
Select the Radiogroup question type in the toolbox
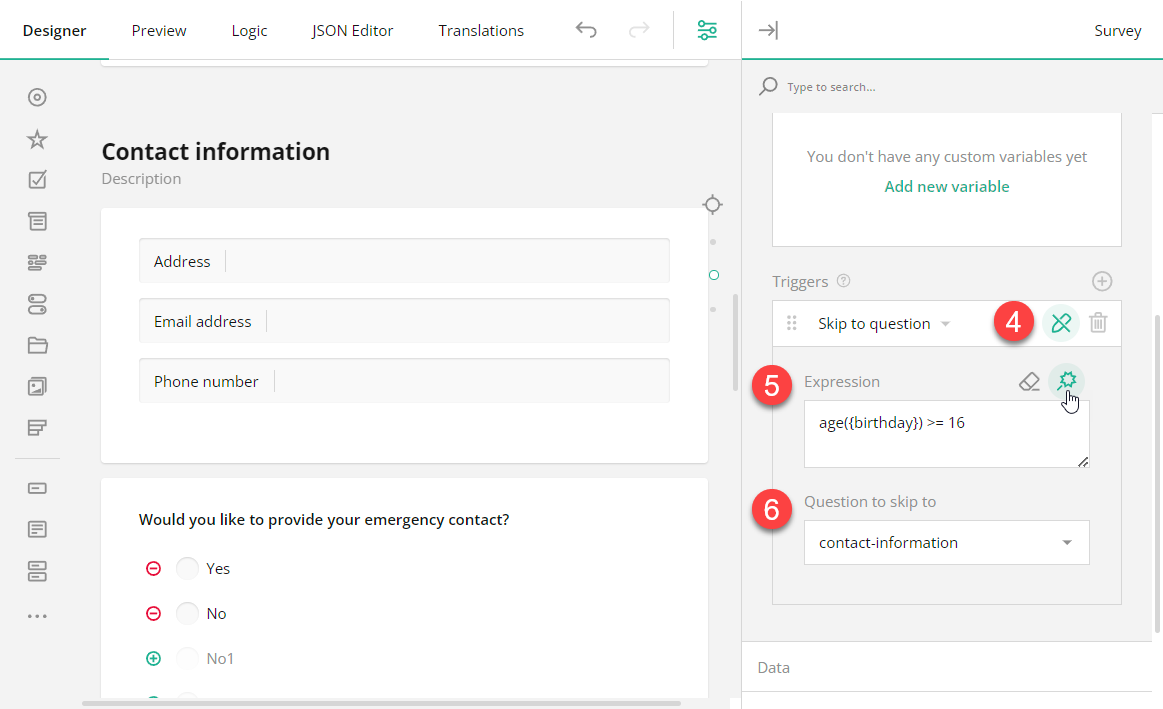37,97
